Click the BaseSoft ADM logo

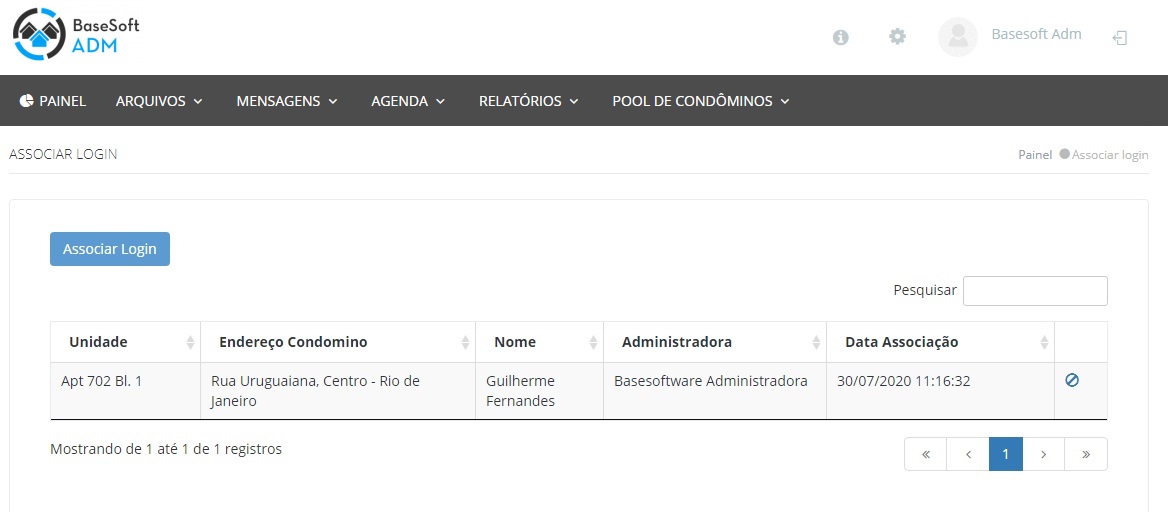tap(76, 36)
